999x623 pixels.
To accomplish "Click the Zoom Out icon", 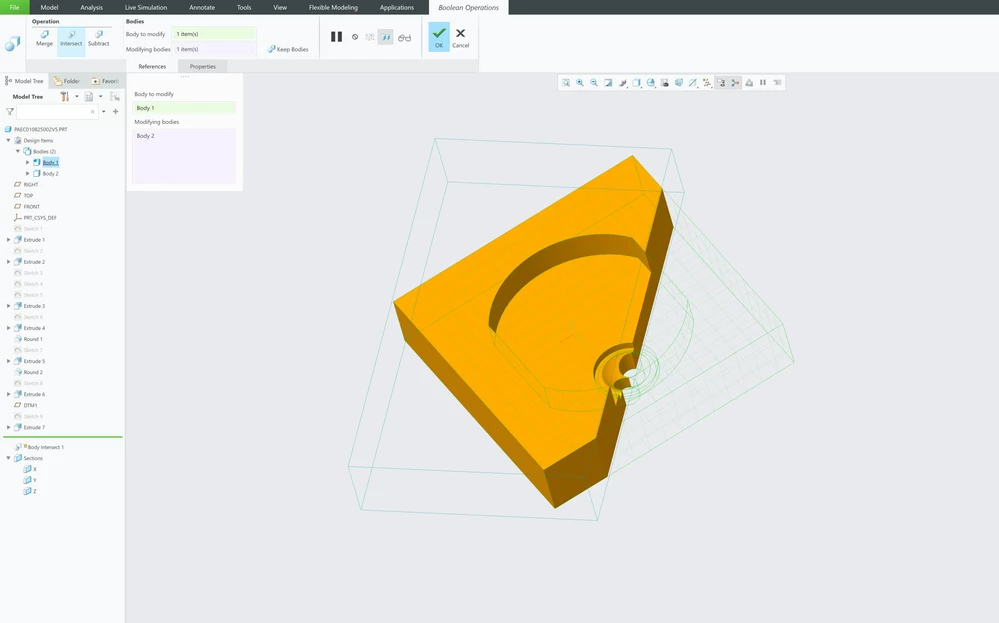I will tap(594, 83).
